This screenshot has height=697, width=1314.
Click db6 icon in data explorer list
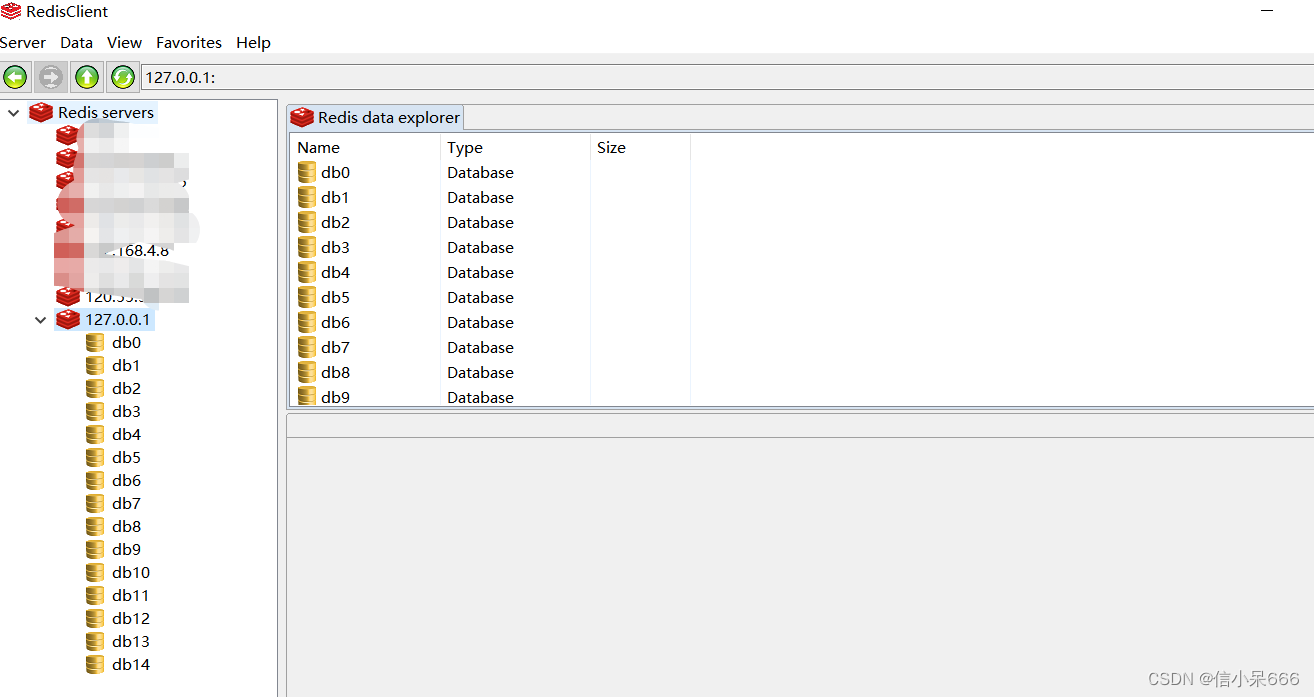click(x=307, y=323)
